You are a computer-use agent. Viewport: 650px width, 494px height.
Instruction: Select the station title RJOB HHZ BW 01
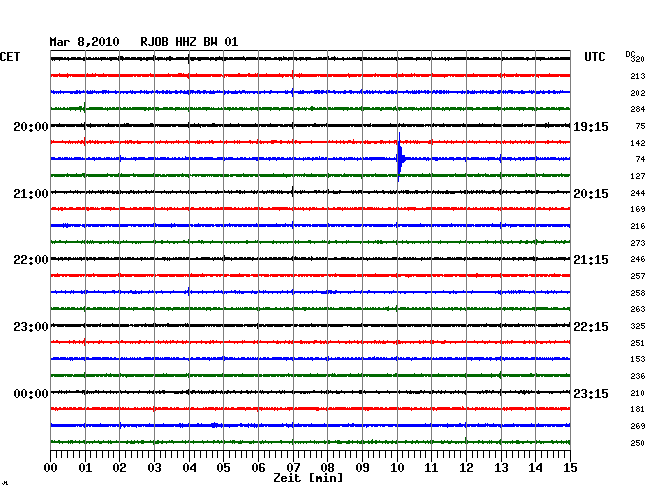[x=189, y=42]
